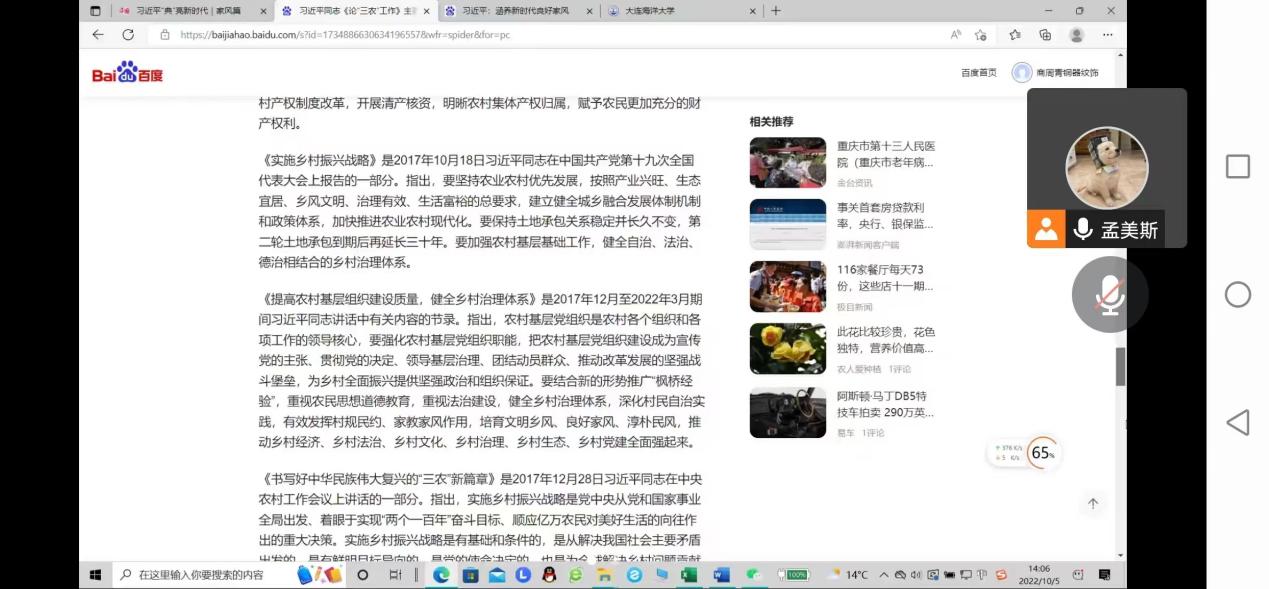Click the page vertical scrollbar thumb
The height and width of the screenshot is (589, 1269).
[x=1120, y=366]
